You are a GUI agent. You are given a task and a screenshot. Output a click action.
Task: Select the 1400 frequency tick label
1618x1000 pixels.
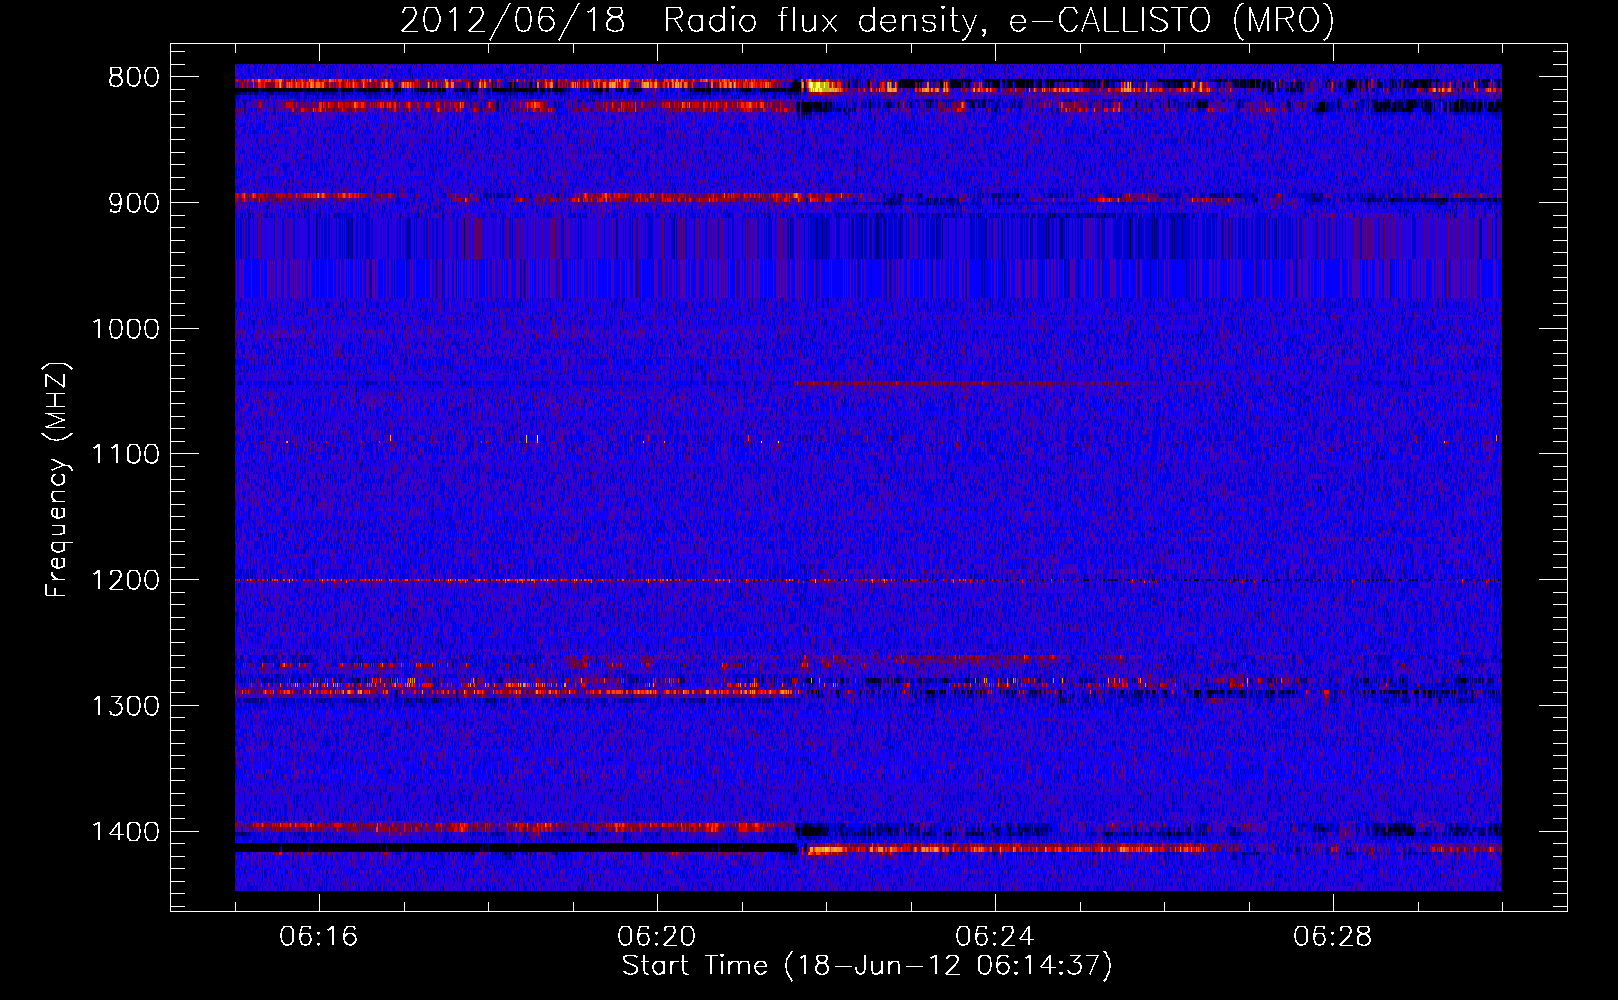[126, 832]
